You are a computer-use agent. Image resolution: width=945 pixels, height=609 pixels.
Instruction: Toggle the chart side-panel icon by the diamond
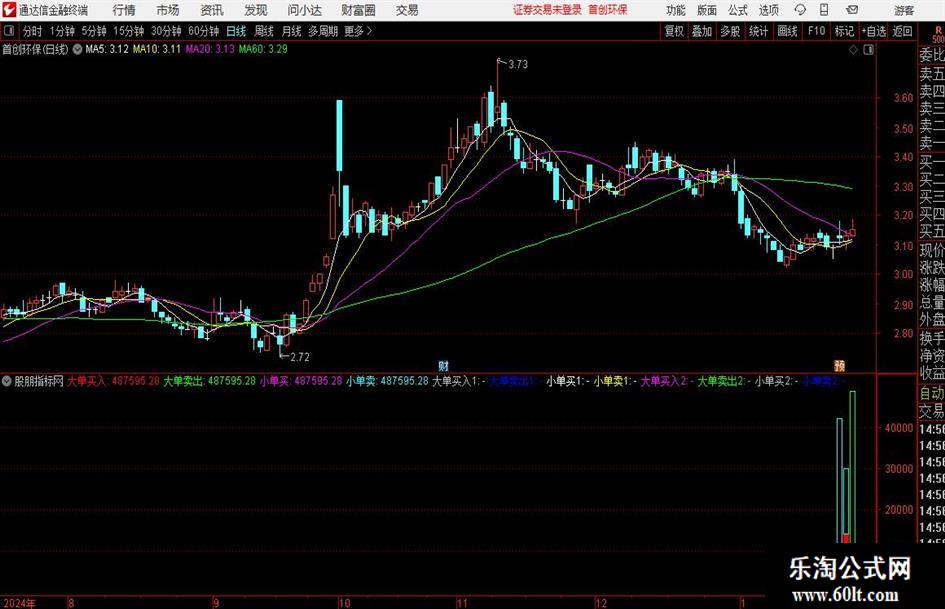[x=868, y=50]
